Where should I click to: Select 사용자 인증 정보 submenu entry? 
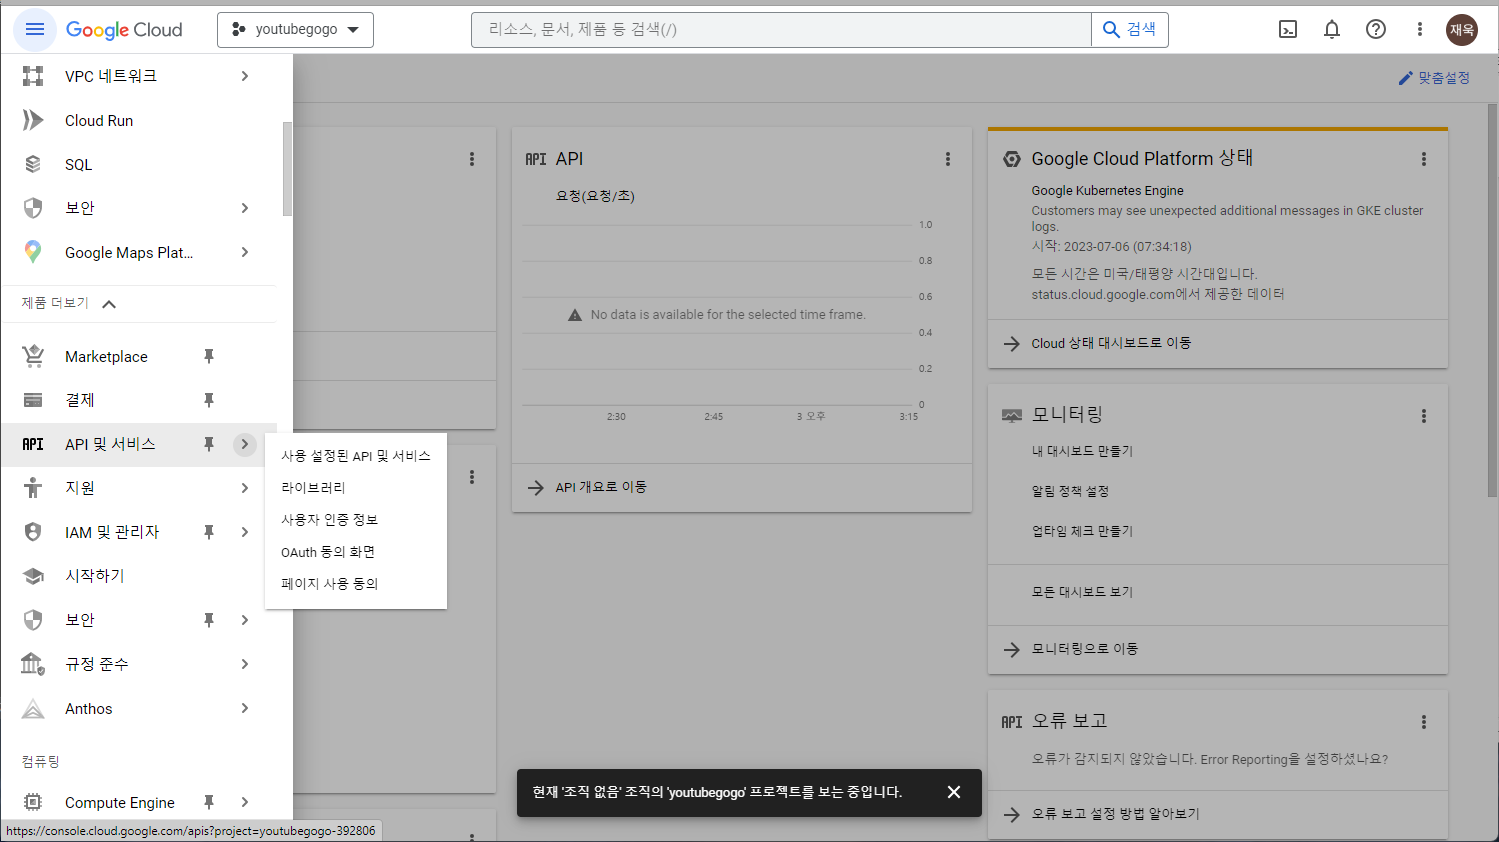[356, 520]
